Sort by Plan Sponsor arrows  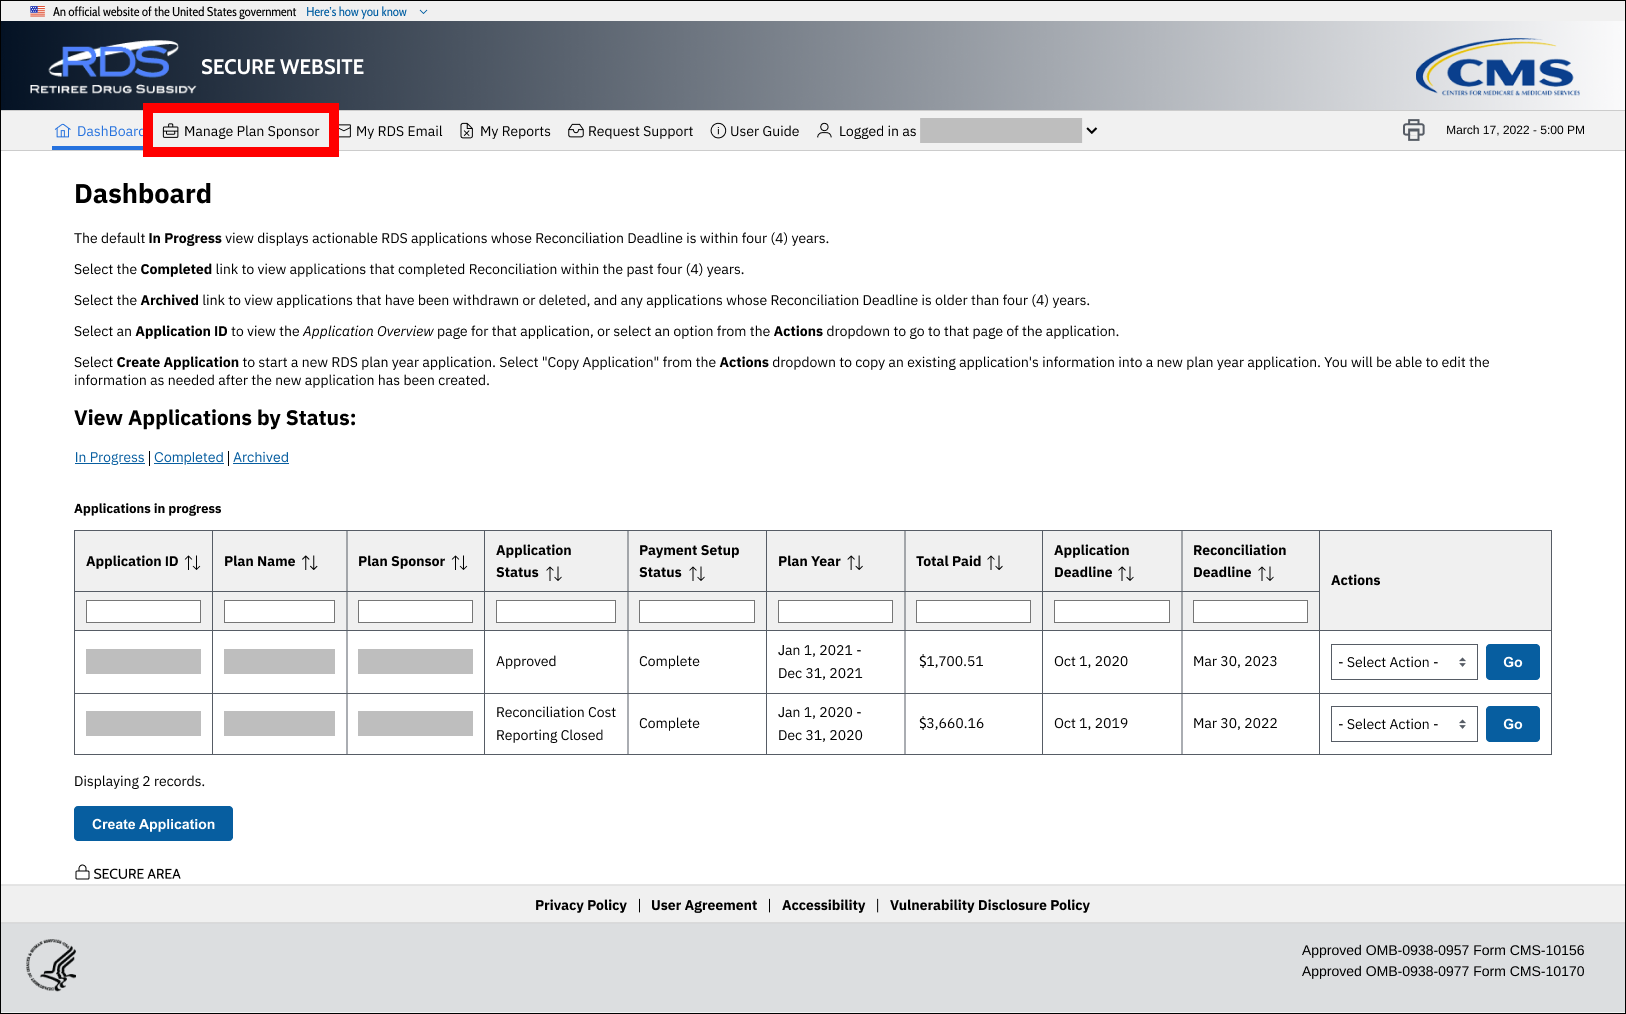460,562
